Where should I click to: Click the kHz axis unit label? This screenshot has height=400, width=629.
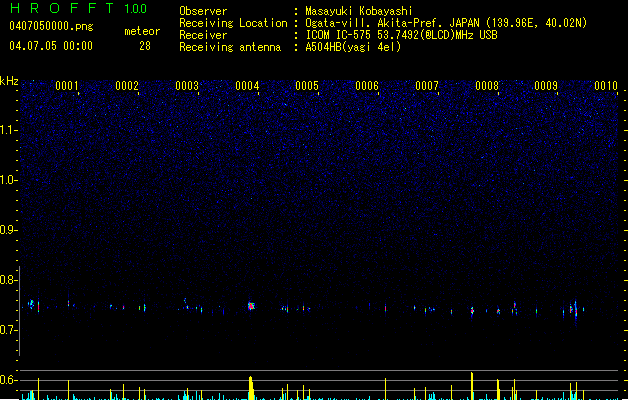click(9, 81)
